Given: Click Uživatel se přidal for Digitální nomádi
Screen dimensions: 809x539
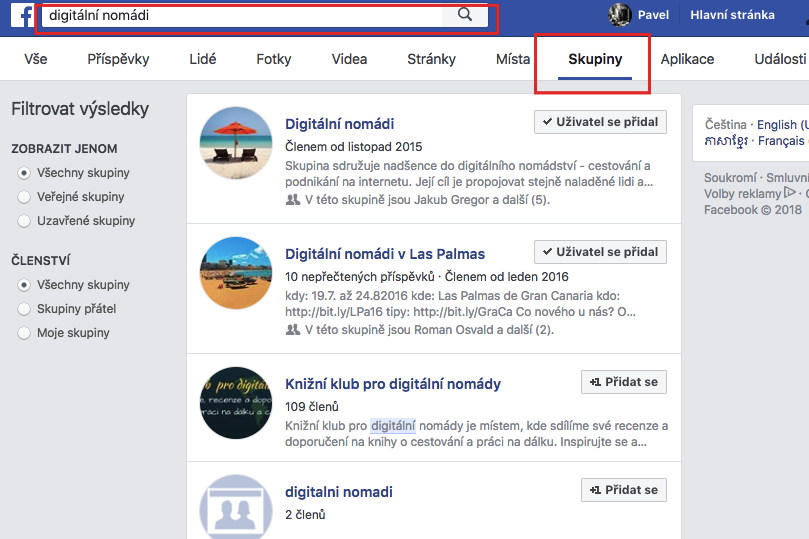Looking at the screenshot, I should (600, 122).
